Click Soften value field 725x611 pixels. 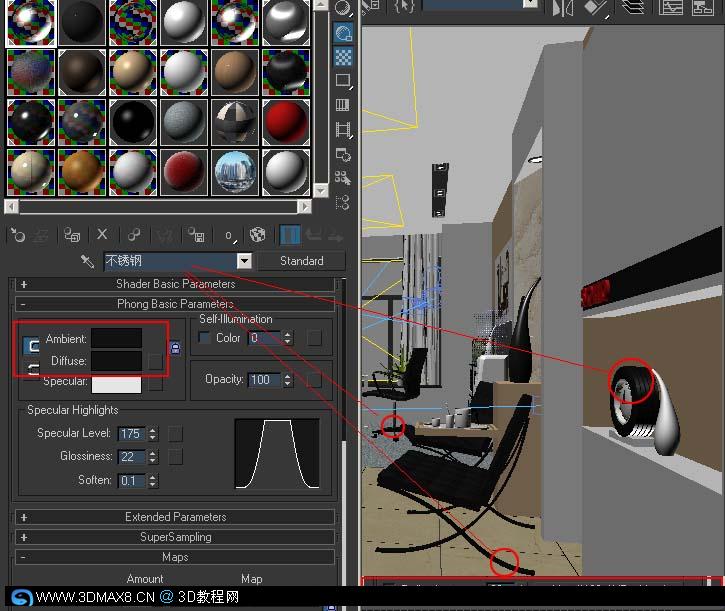click(x=132, y=481)
